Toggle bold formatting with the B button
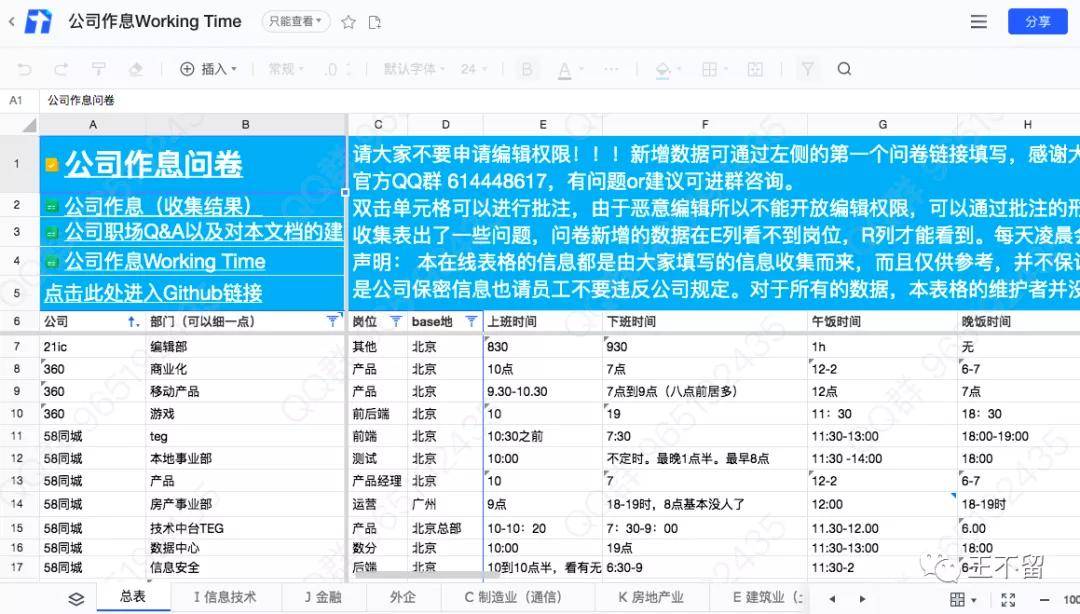 coord(527,69)
